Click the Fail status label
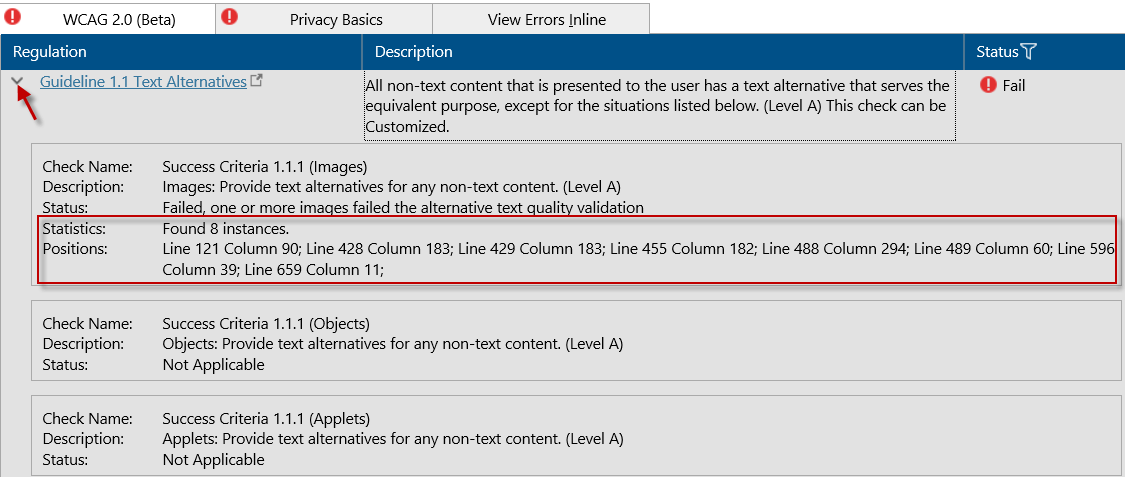The width and height of the screenshot is (1125, 477). coord(1014,85)
